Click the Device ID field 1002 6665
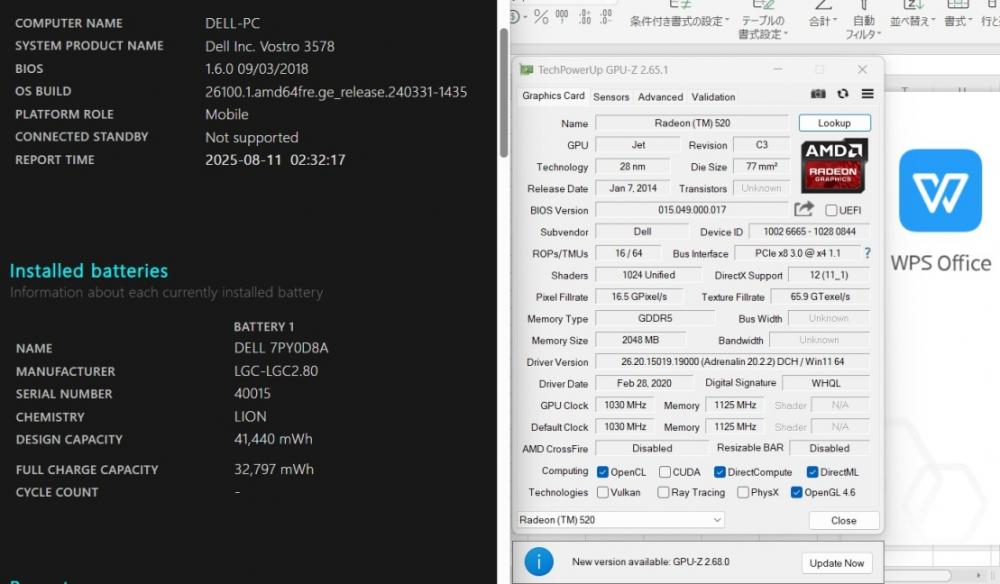Screen dimensions: 1000x584 (x=809, y=231)
